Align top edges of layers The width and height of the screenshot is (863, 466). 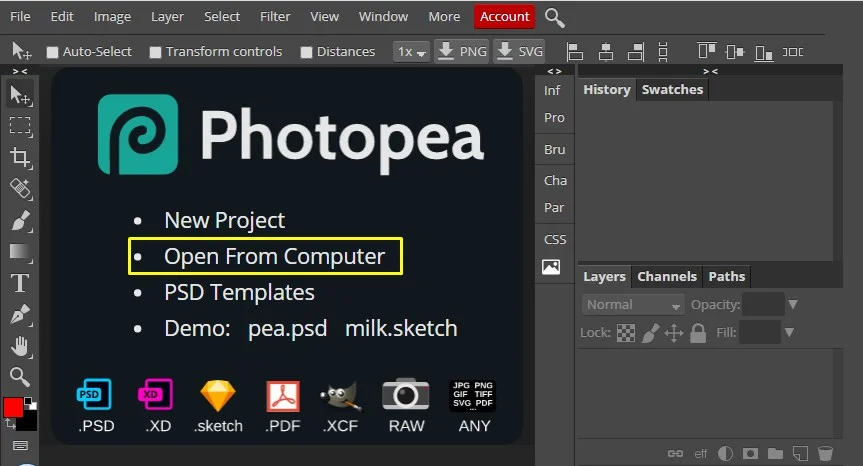706,51
